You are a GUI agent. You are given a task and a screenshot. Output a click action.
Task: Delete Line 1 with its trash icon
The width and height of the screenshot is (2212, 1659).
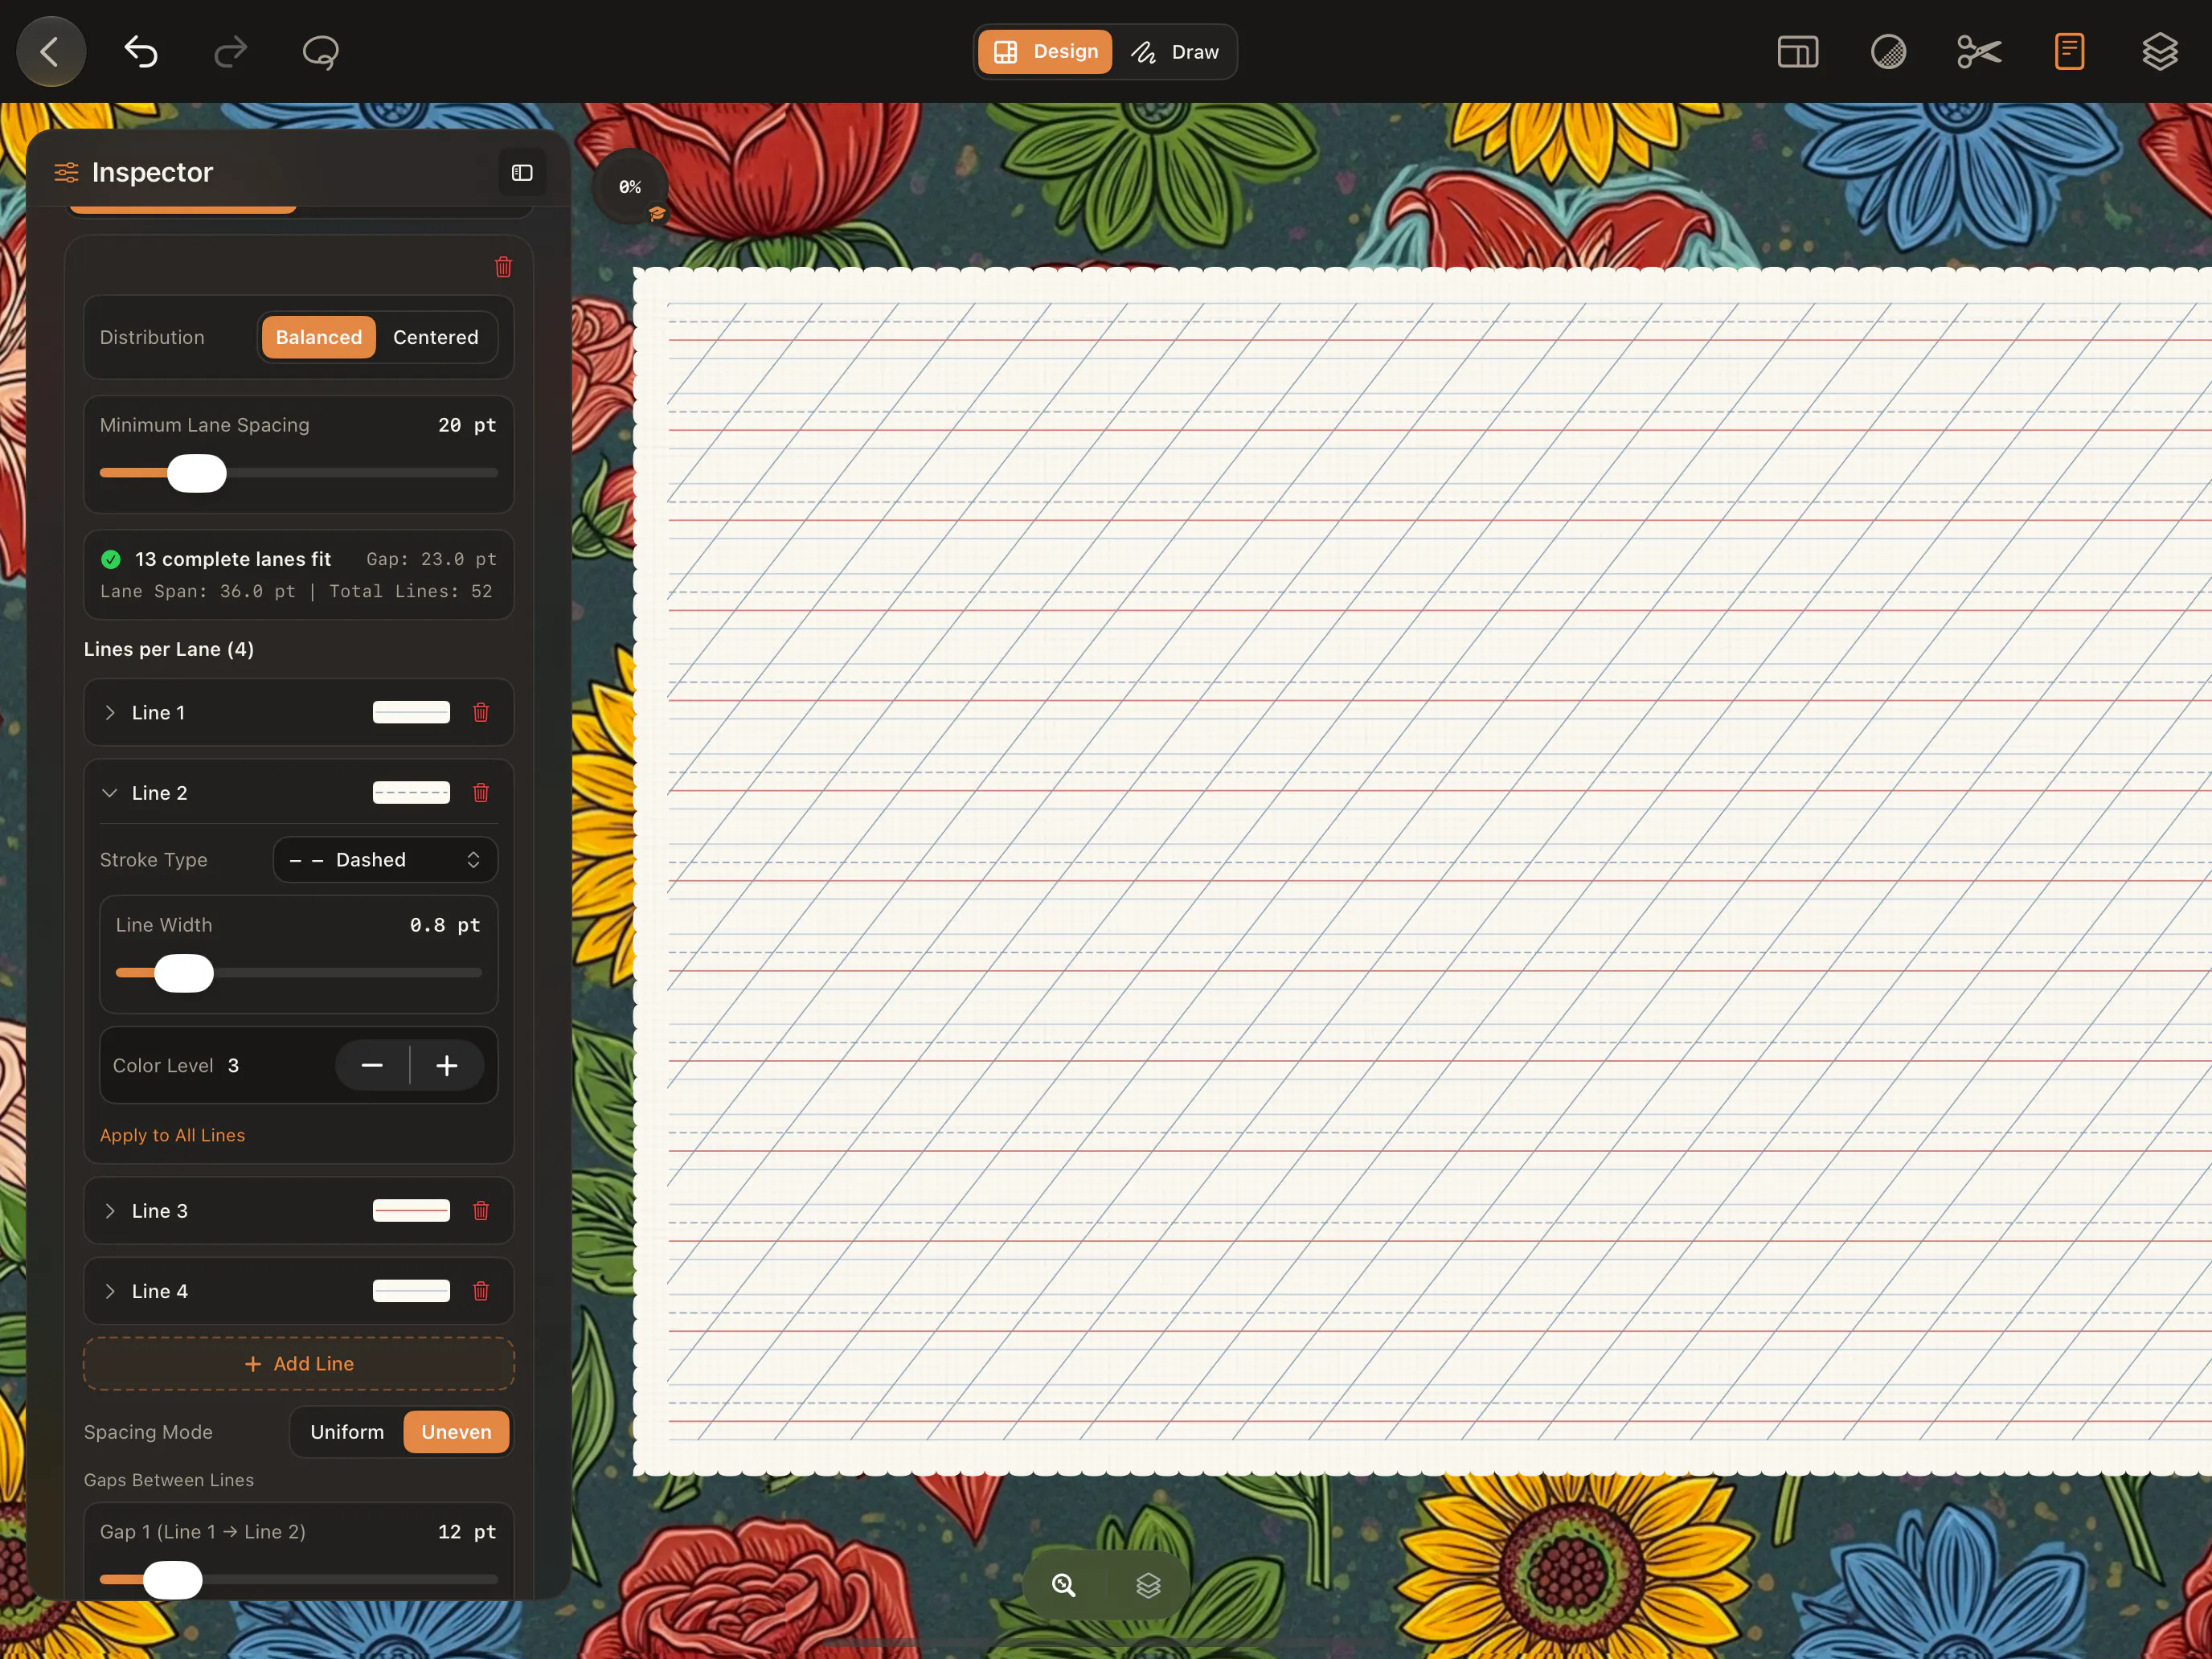481,712
